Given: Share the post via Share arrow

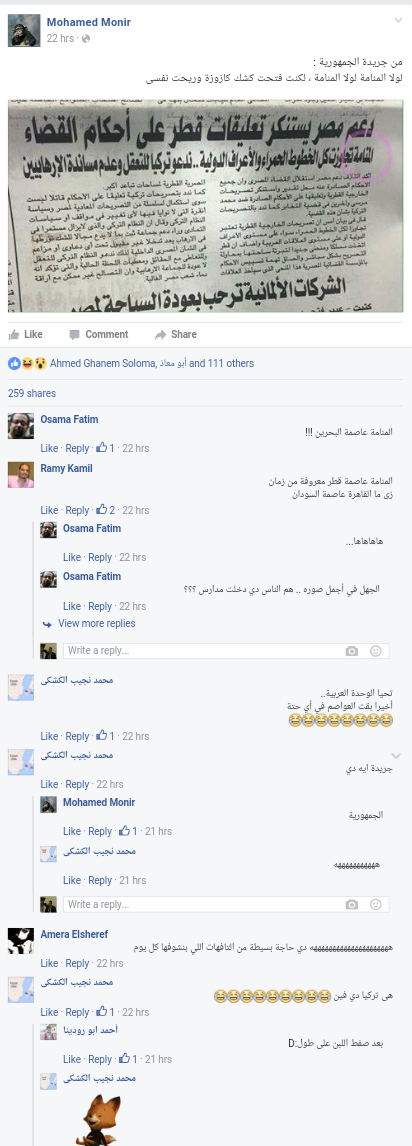Looking at the screenshot, I should click(175, 335).
